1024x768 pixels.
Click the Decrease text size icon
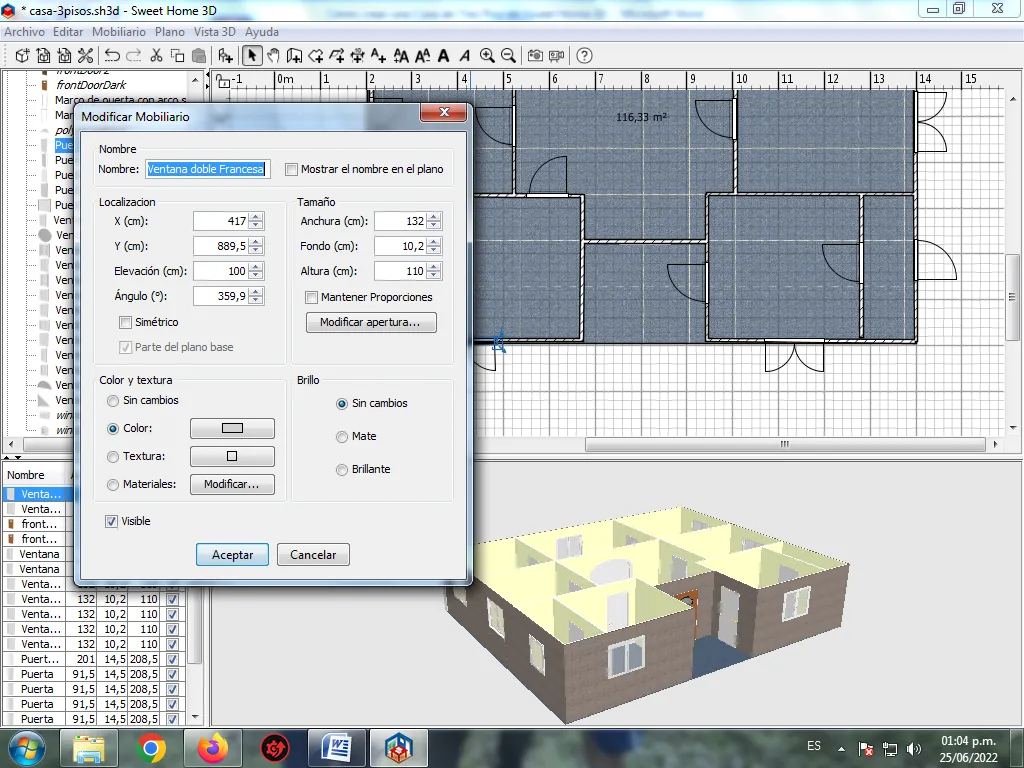[423, 56]
